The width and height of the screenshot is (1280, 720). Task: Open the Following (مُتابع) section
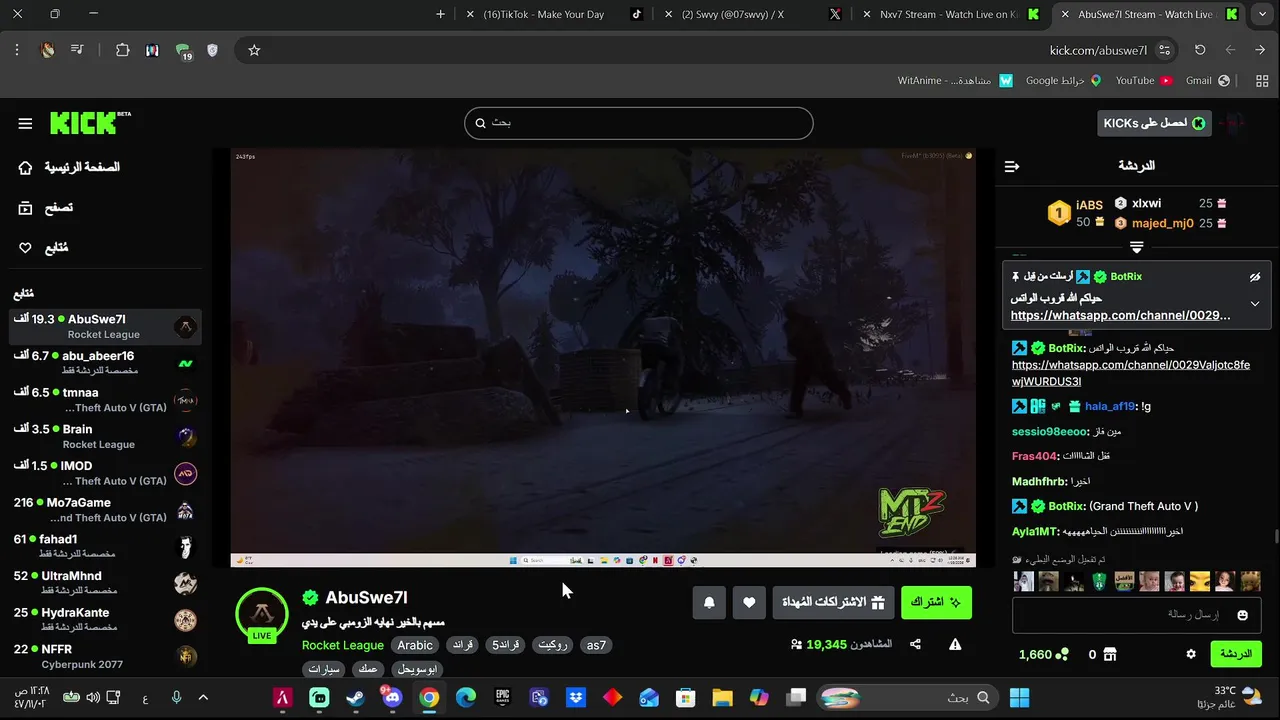point(43,247)
